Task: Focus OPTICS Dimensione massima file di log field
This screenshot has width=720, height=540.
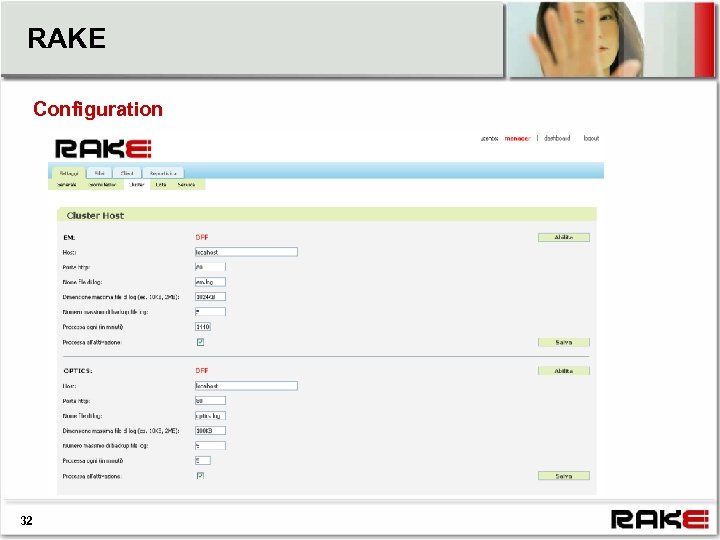Action: tap(210, 431)
